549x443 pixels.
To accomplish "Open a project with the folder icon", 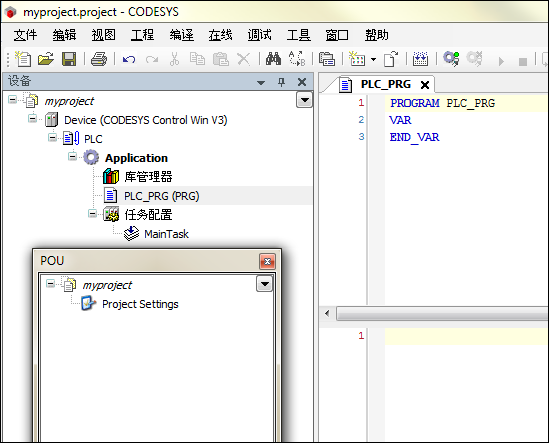I will click(46, 59).
